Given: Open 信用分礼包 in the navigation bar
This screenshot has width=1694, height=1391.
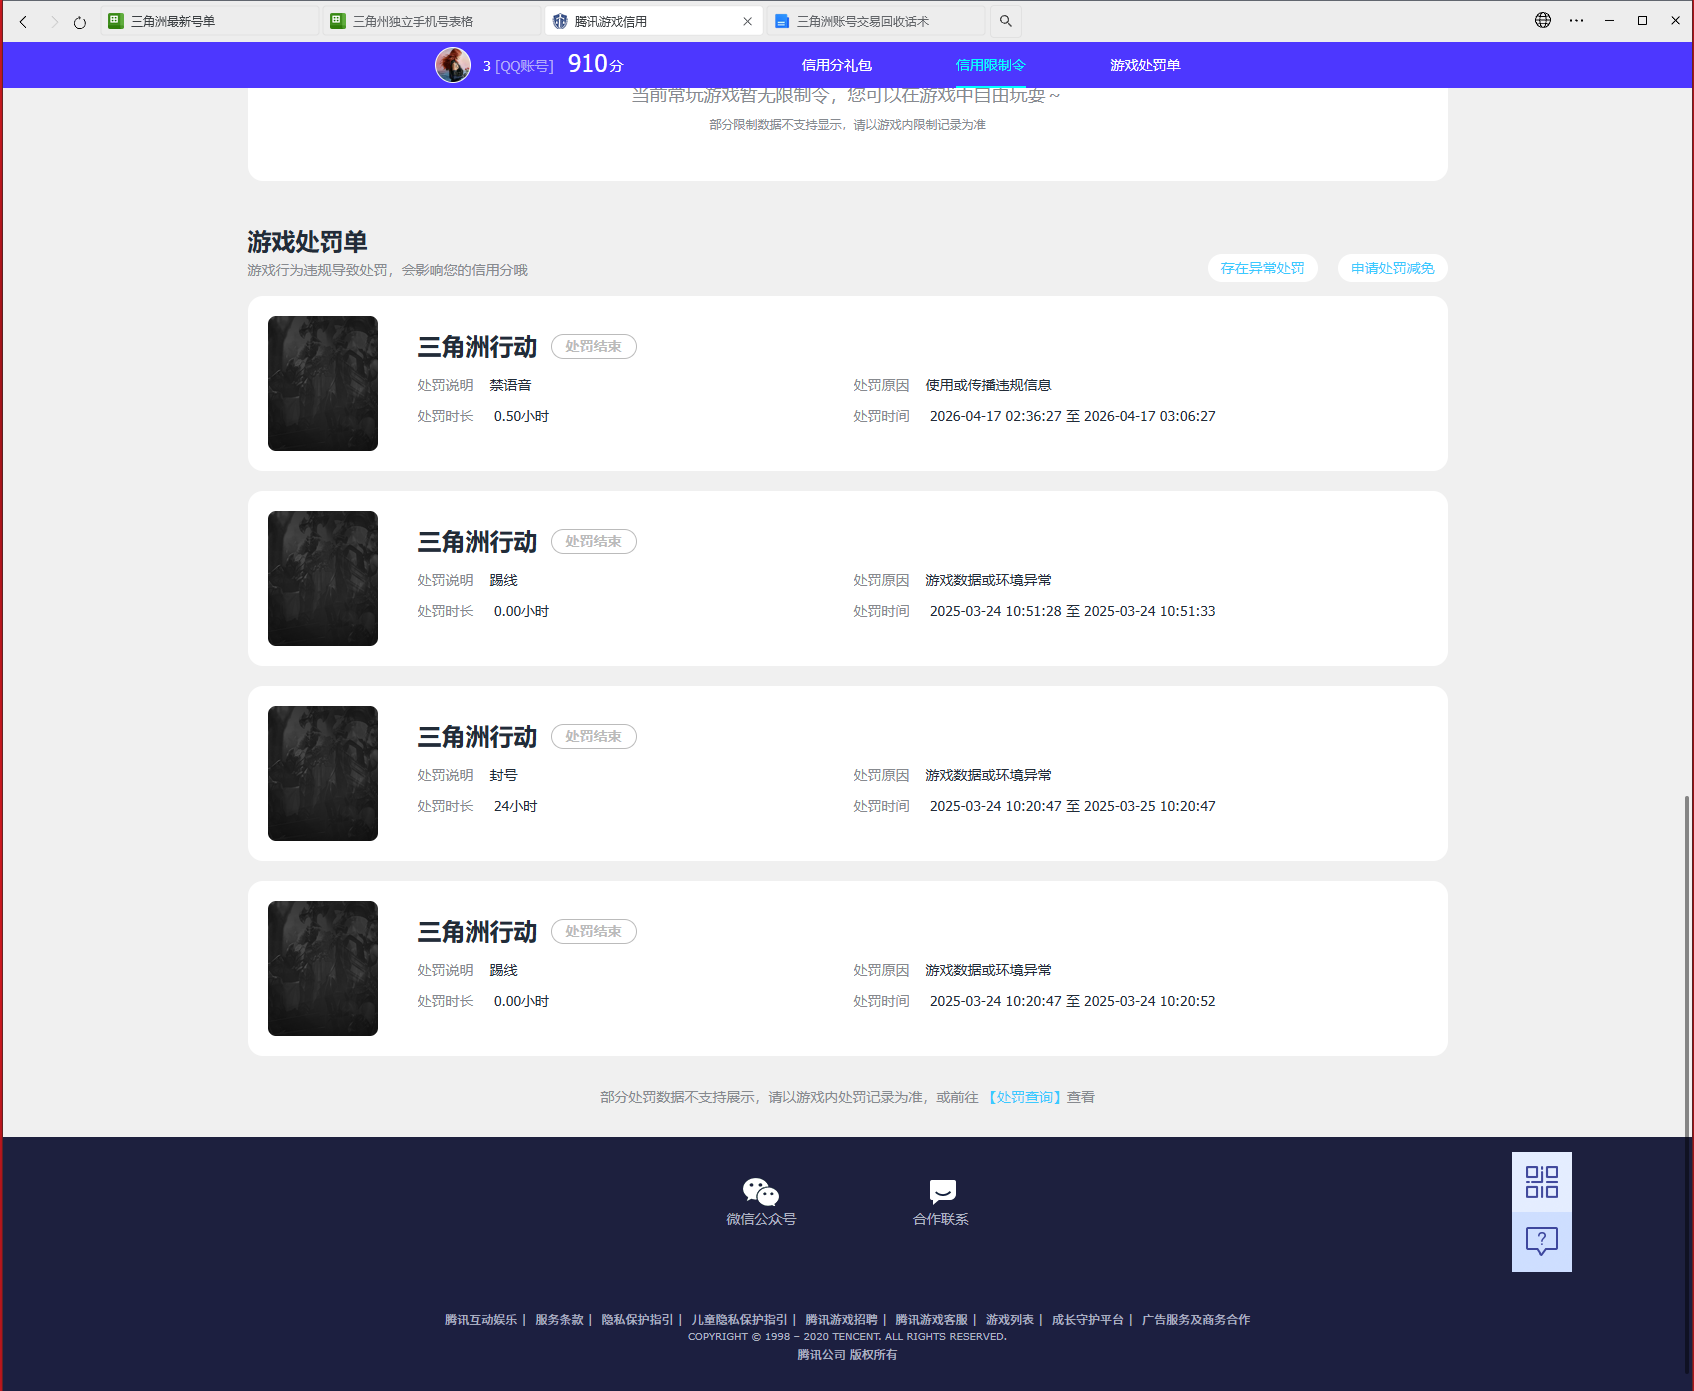Looking at the screenshot, I should [x=837, y=65].
